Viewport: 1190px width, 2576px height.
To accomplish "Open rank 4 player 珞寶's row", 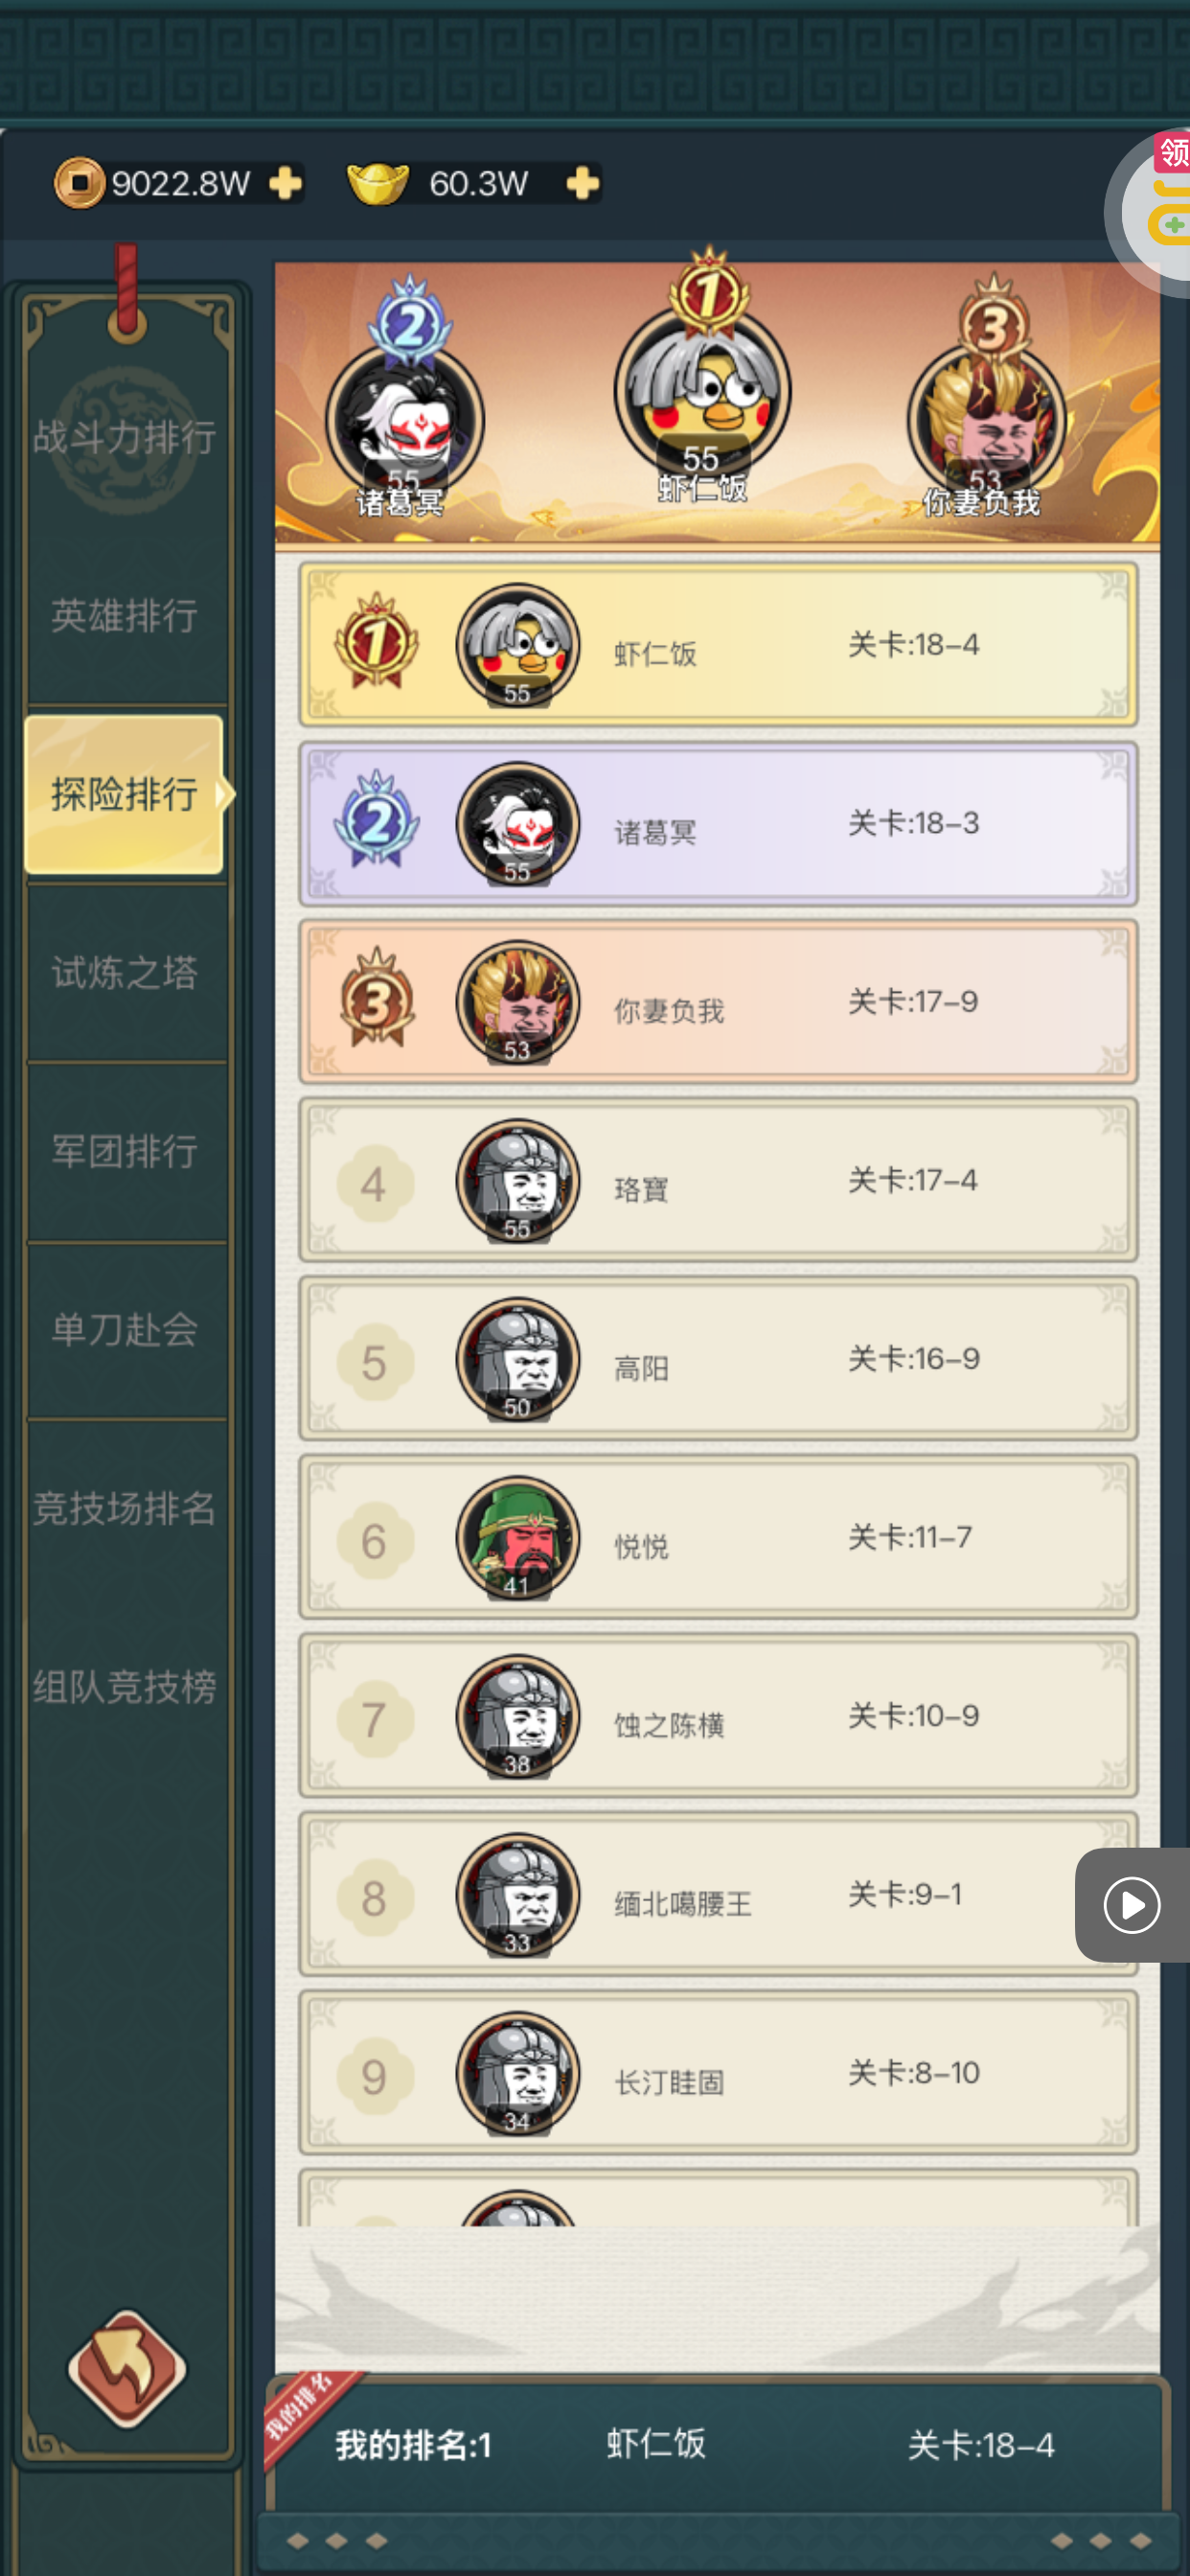I will pos(718,1180).
